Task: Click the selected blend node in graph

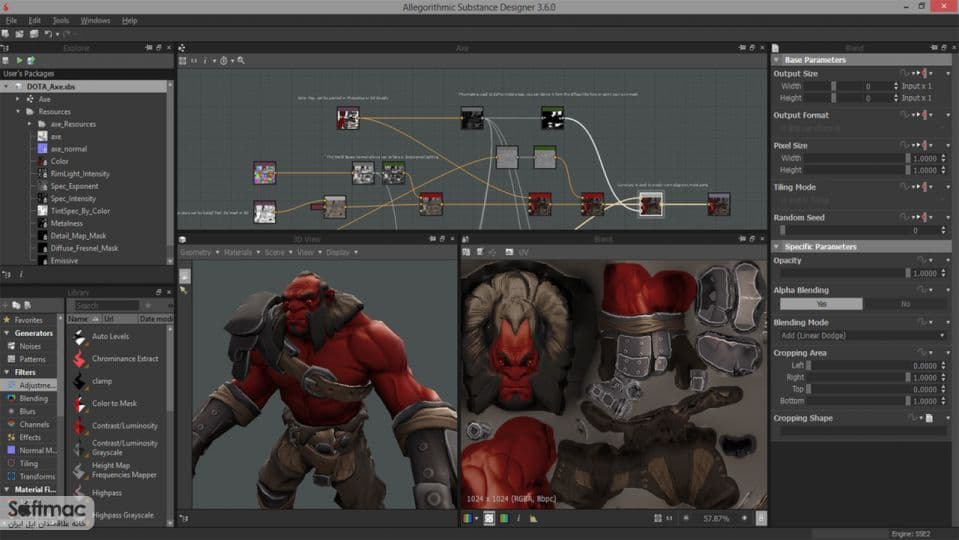Action: 651,204
